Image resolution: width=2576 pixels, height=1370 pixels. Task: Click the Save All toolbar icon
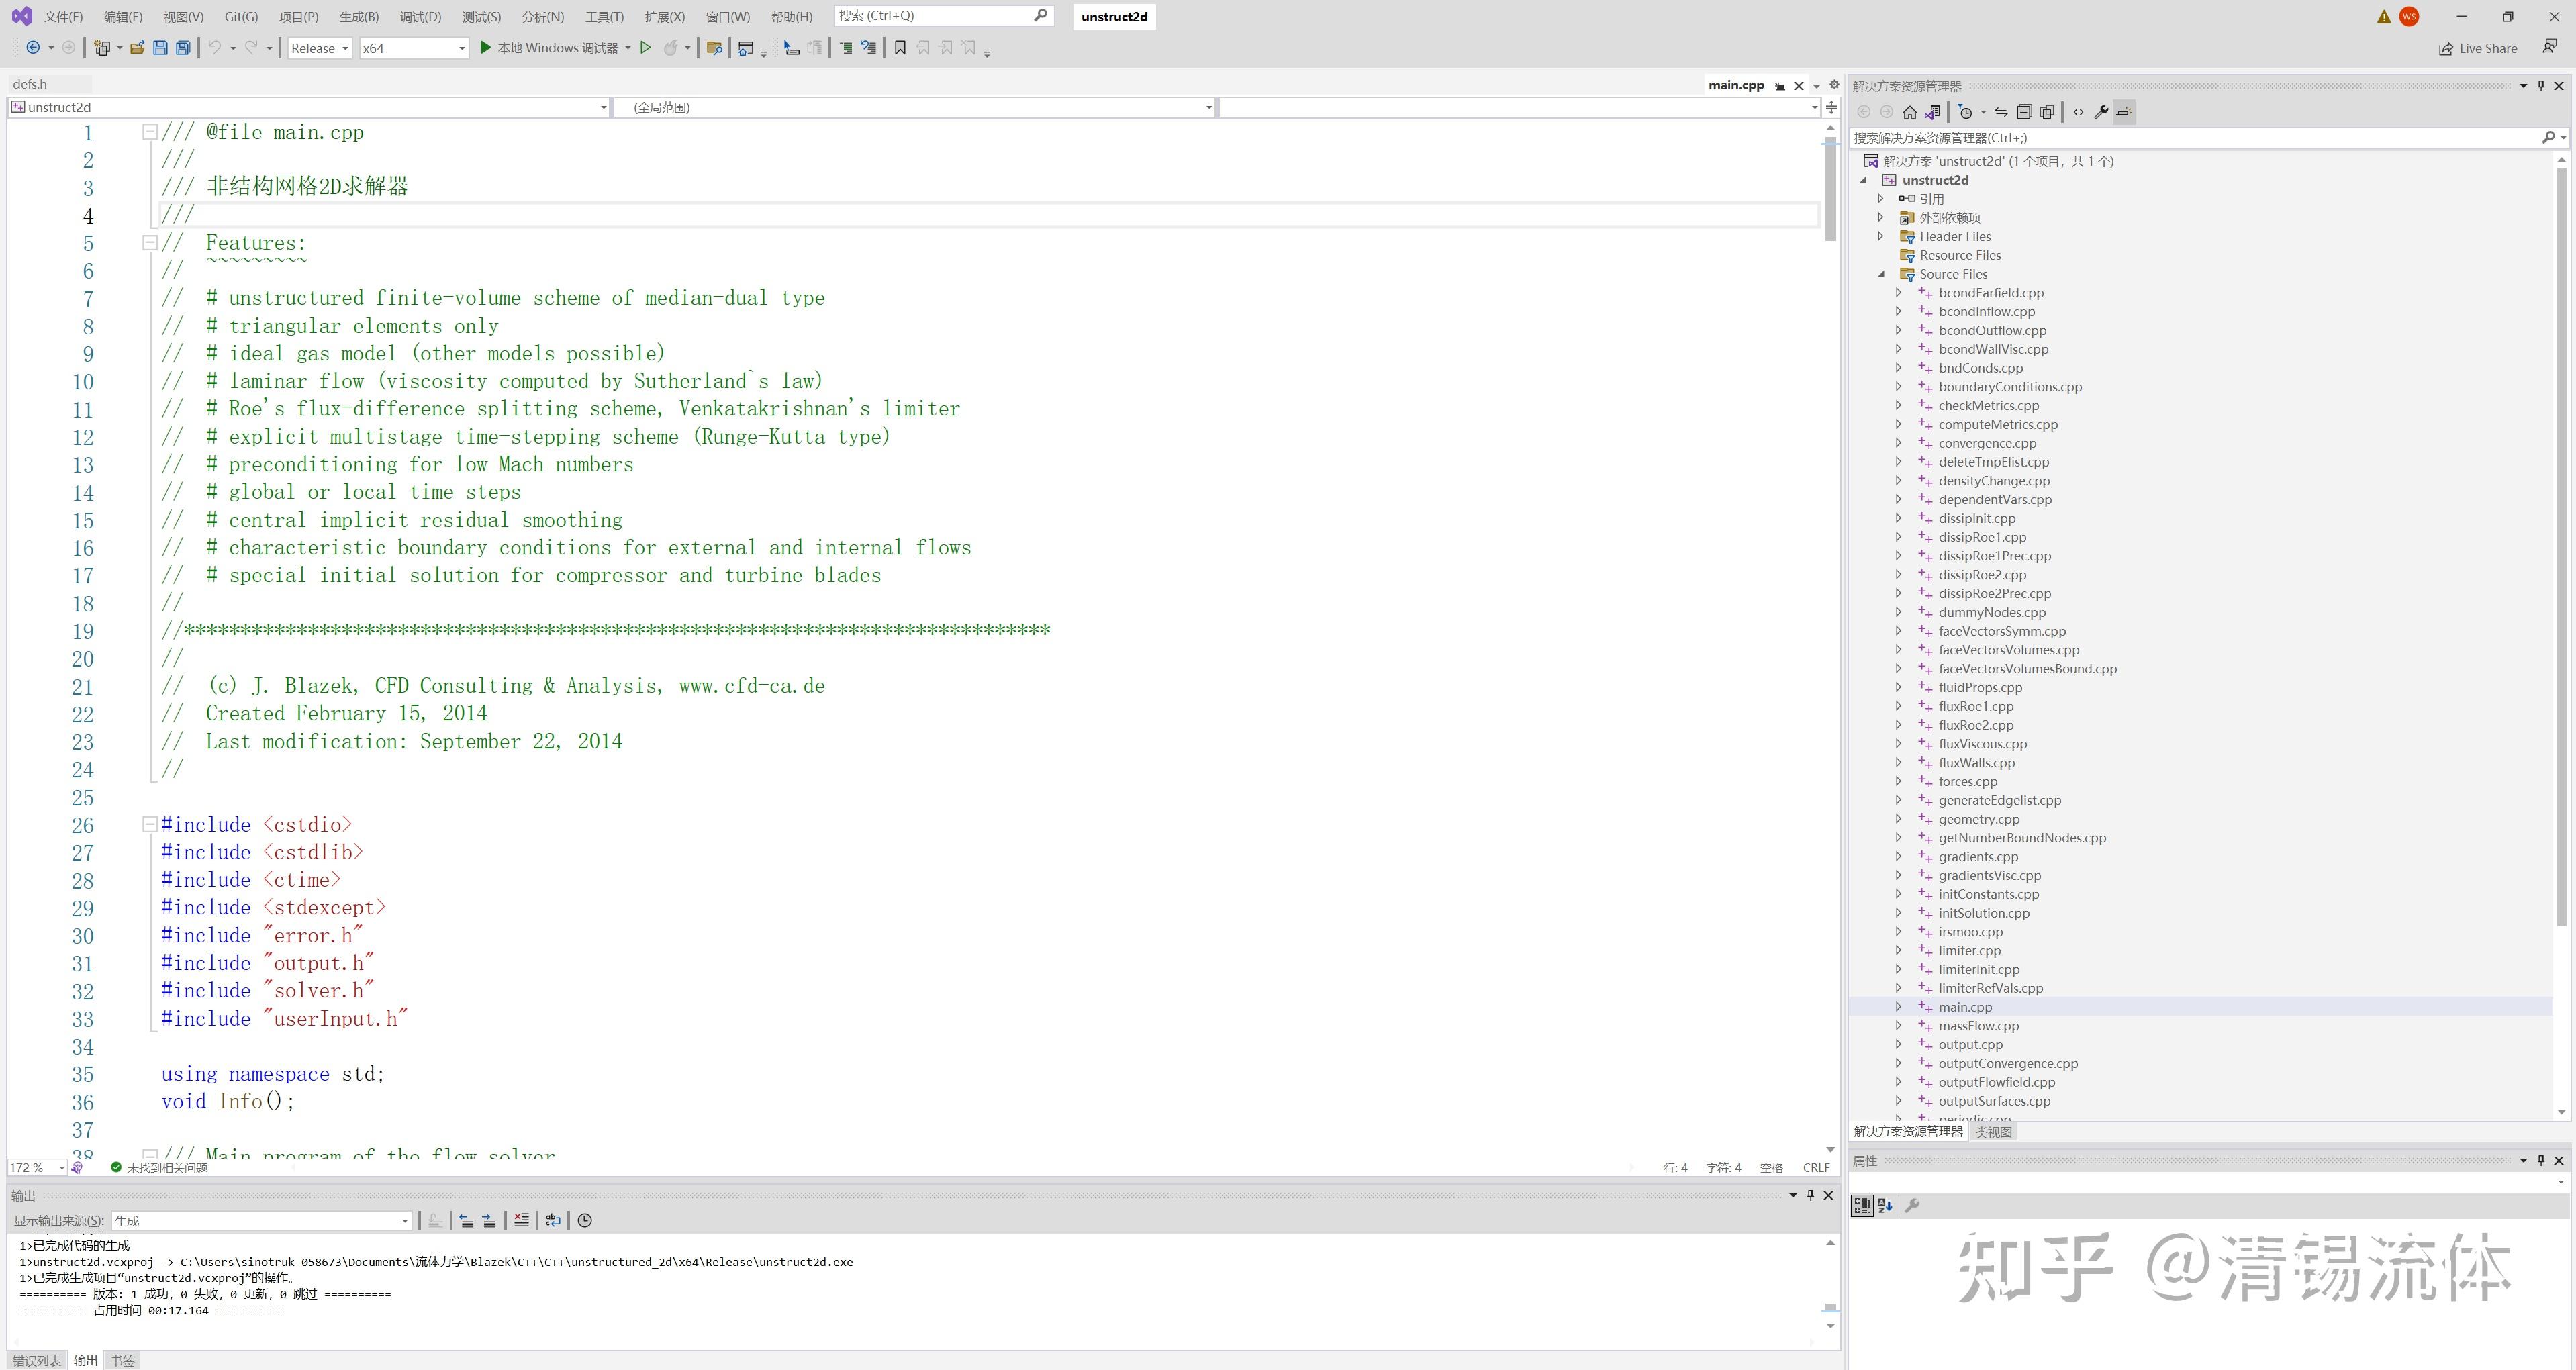point(183,48)
